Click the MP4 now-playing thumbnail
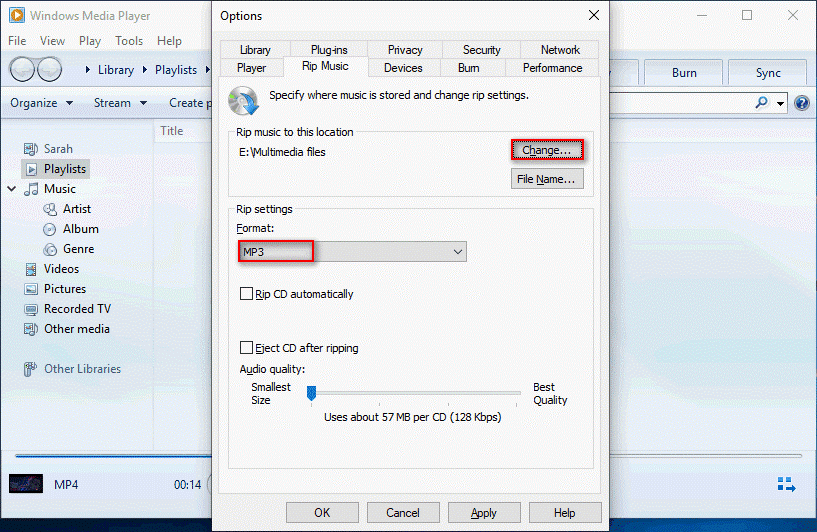The image size is (817, 532). [x=26, y=484]
